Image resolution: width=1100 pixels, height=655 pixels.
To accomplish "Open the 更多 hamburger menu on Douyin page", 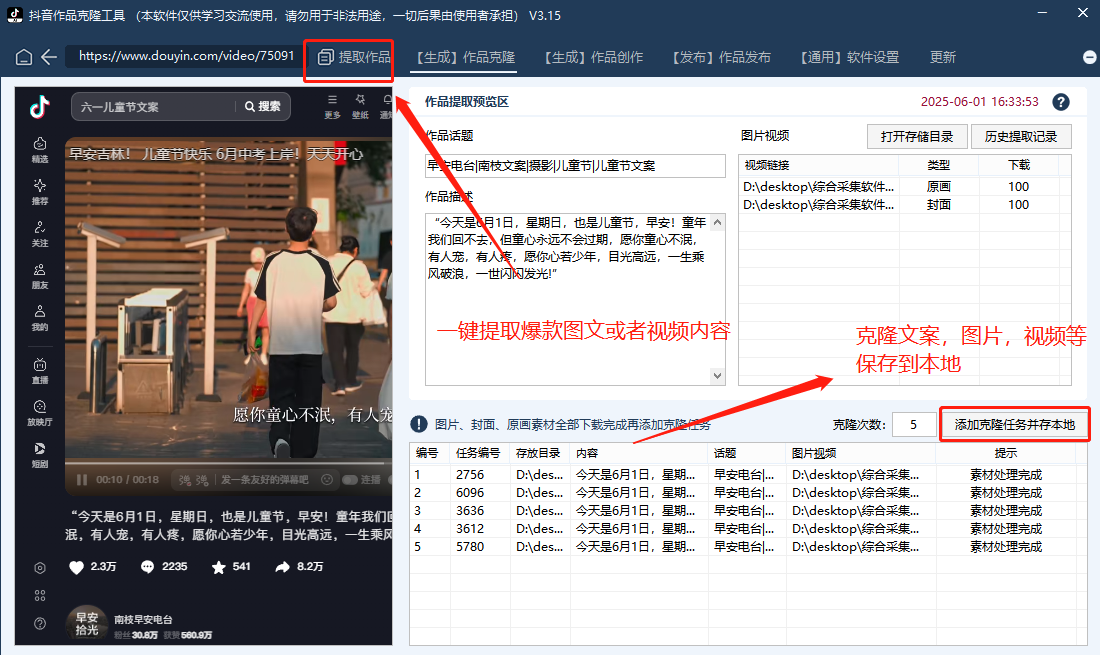I will pyautogui.click(x=331, y=100).
